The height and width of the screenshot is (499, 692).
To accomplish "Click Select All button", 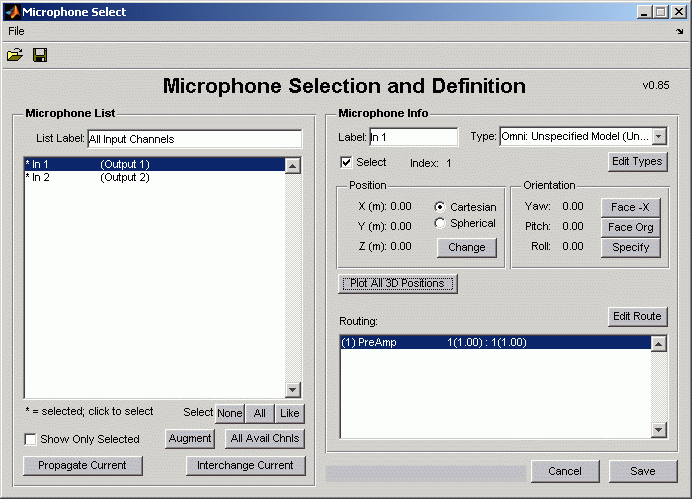I will pyautogui.click(x=260, y=413).
